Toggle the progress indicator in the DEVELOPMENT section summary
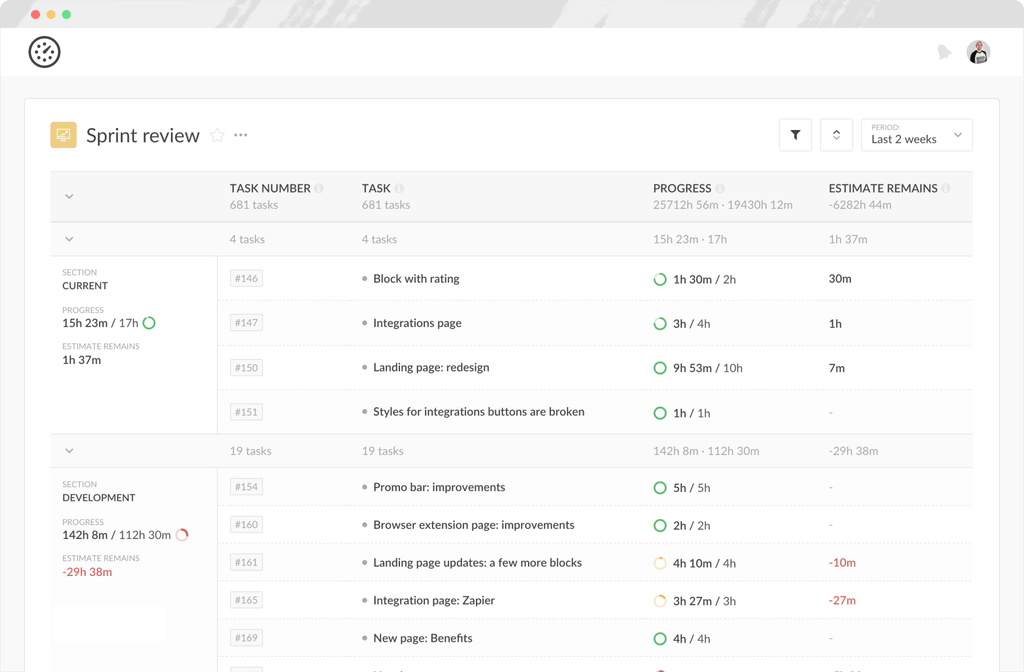Image resolution: width=1024 pixels, height=672 pixels. coord(182,535)
